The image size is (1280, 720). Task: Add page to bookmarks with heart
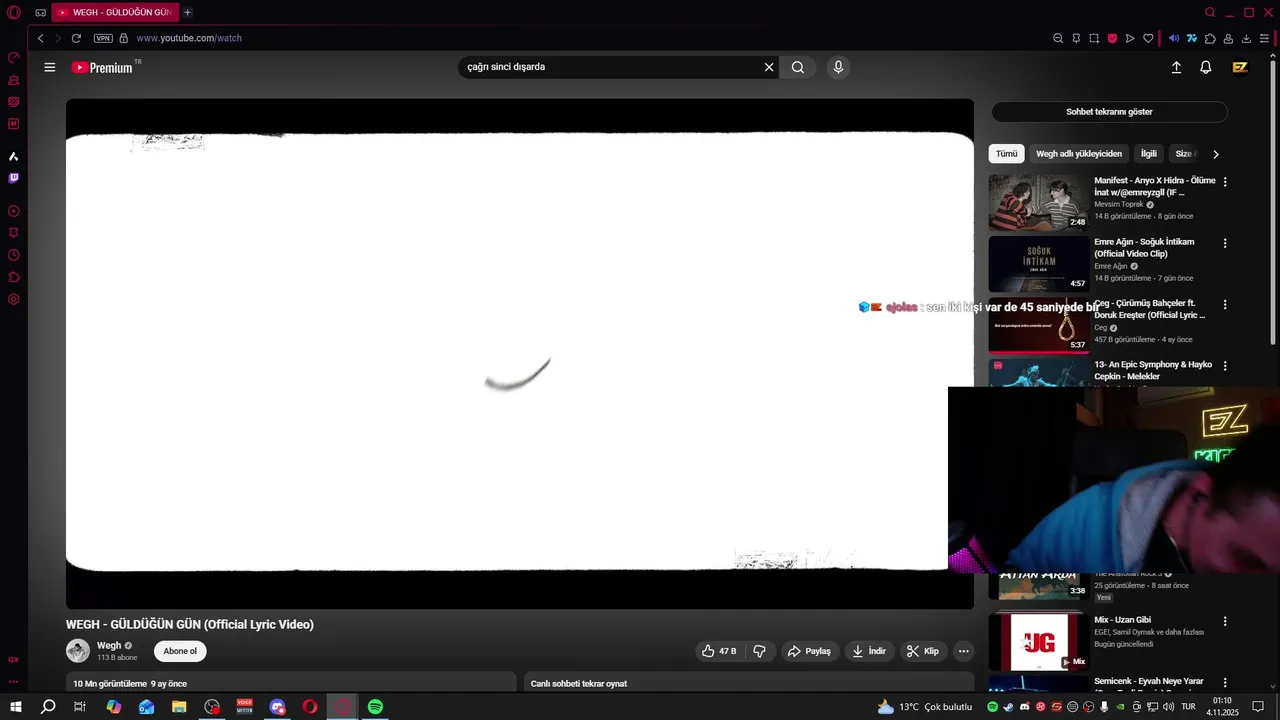[x=1148, y=38]
